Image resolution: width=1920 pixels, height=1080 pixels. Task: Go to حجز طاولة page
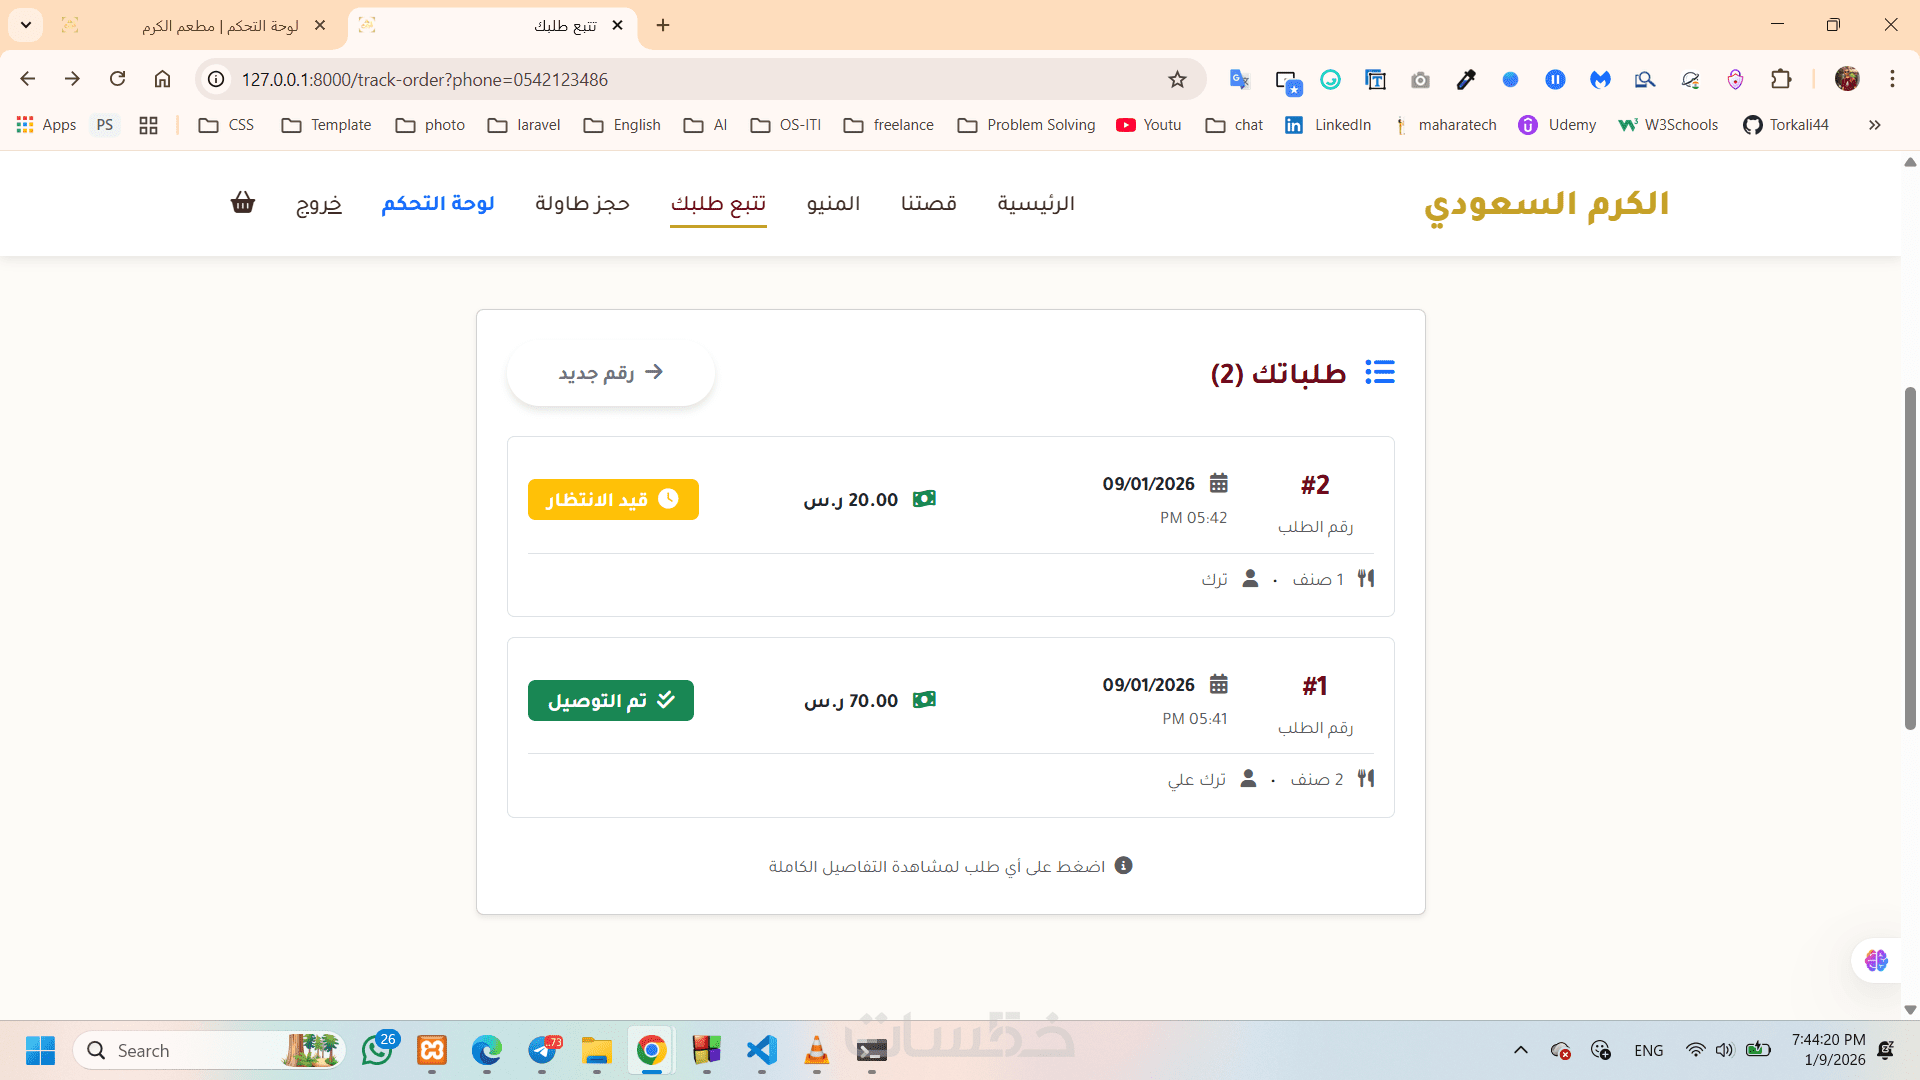[582, 203]
